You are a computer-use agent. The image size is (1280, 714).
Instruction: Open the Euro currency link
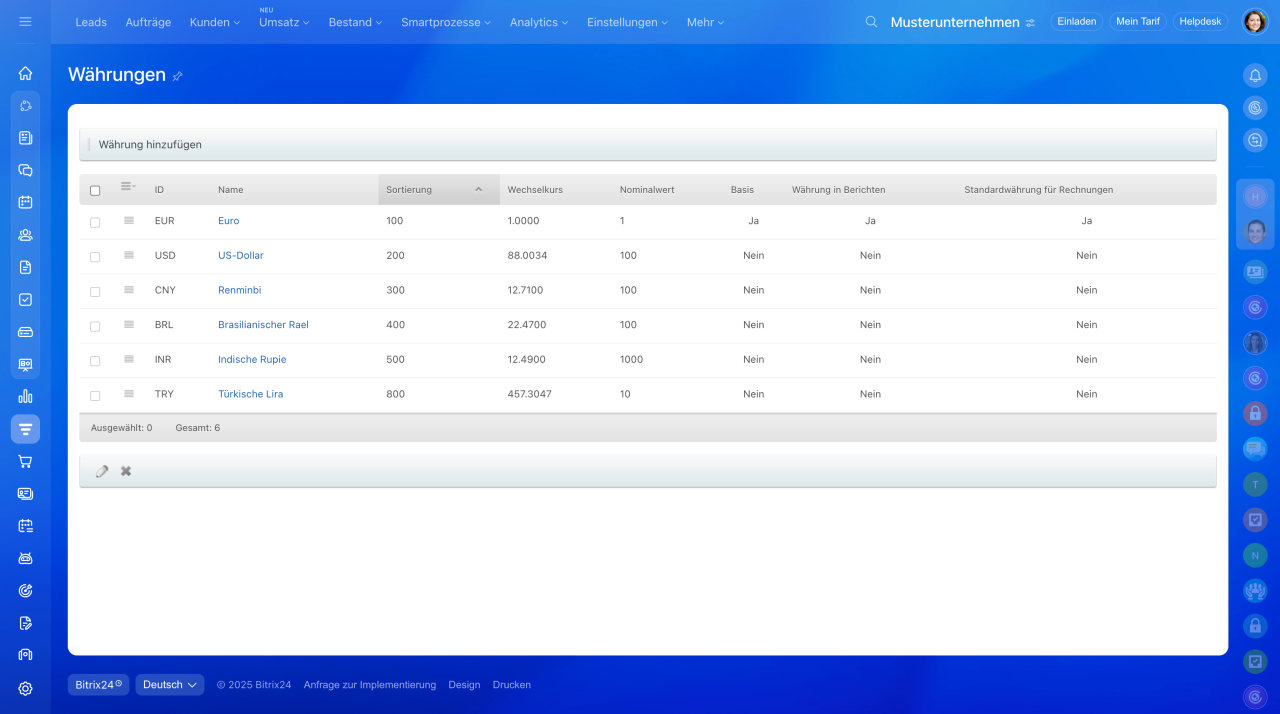coord(228,220)
